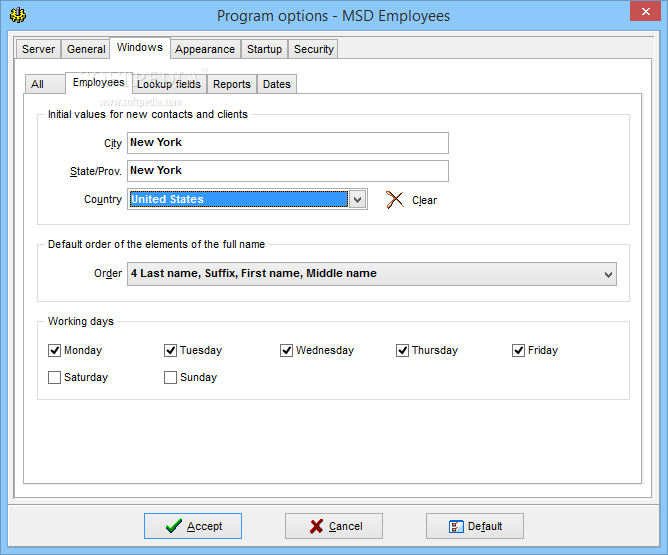Select the Windows tab

coord(140,47)
